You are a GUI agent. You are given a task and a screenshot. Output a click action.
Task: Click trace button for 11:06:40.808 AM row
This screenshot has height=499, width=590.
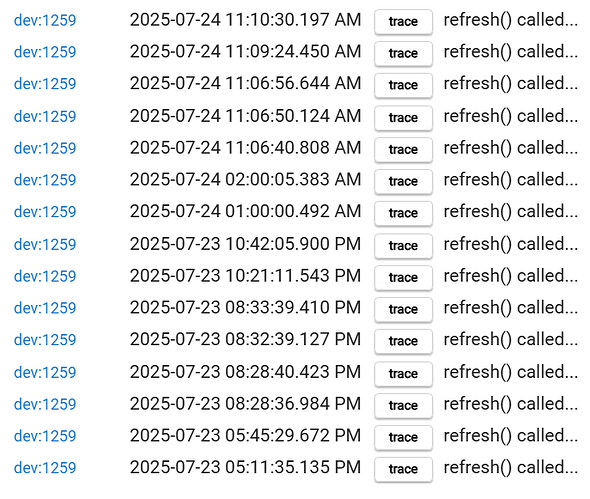403,149
